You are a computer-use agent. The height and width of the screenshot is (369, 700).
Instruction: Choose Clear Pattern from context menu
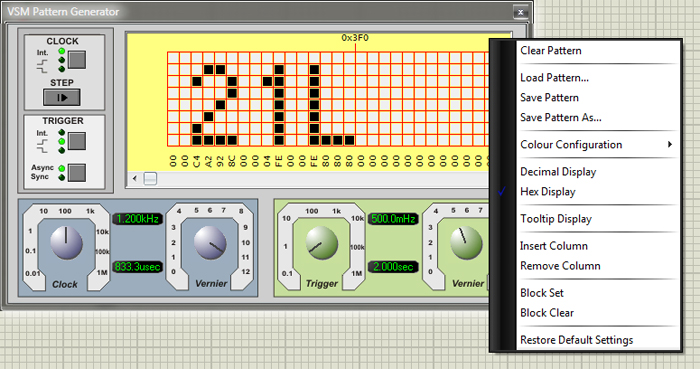tap(550, 50)
